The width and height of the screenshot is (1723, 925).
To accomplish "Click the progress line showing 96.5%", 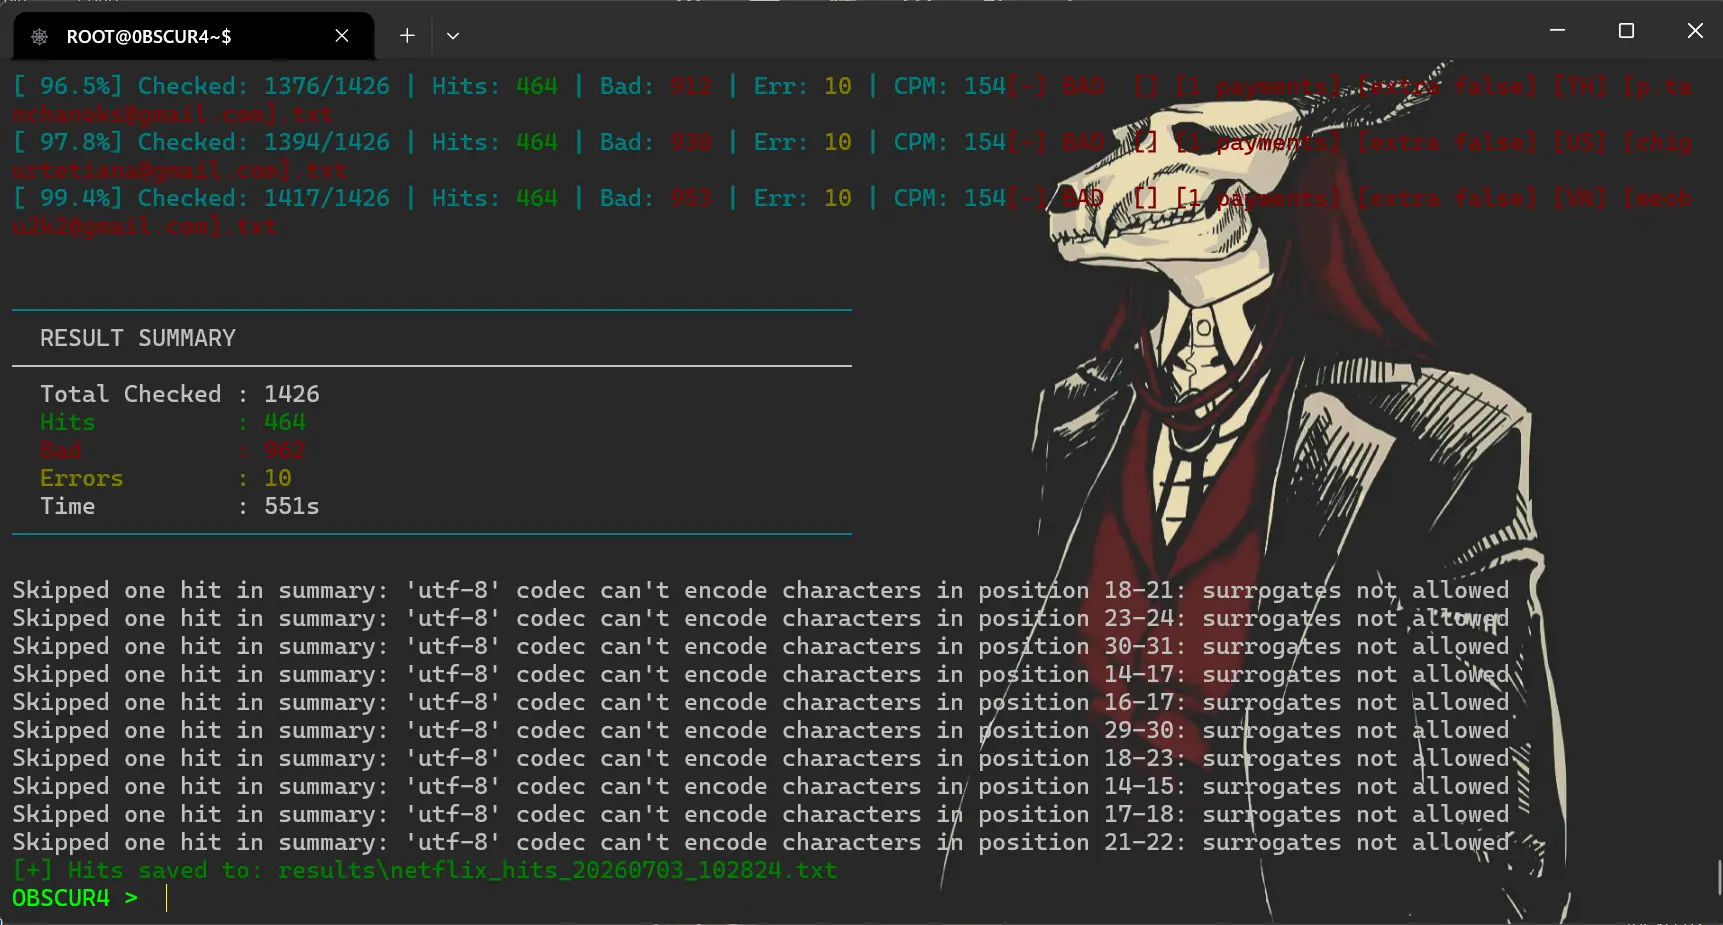I will pyautogui.click(x=510, y=86).
